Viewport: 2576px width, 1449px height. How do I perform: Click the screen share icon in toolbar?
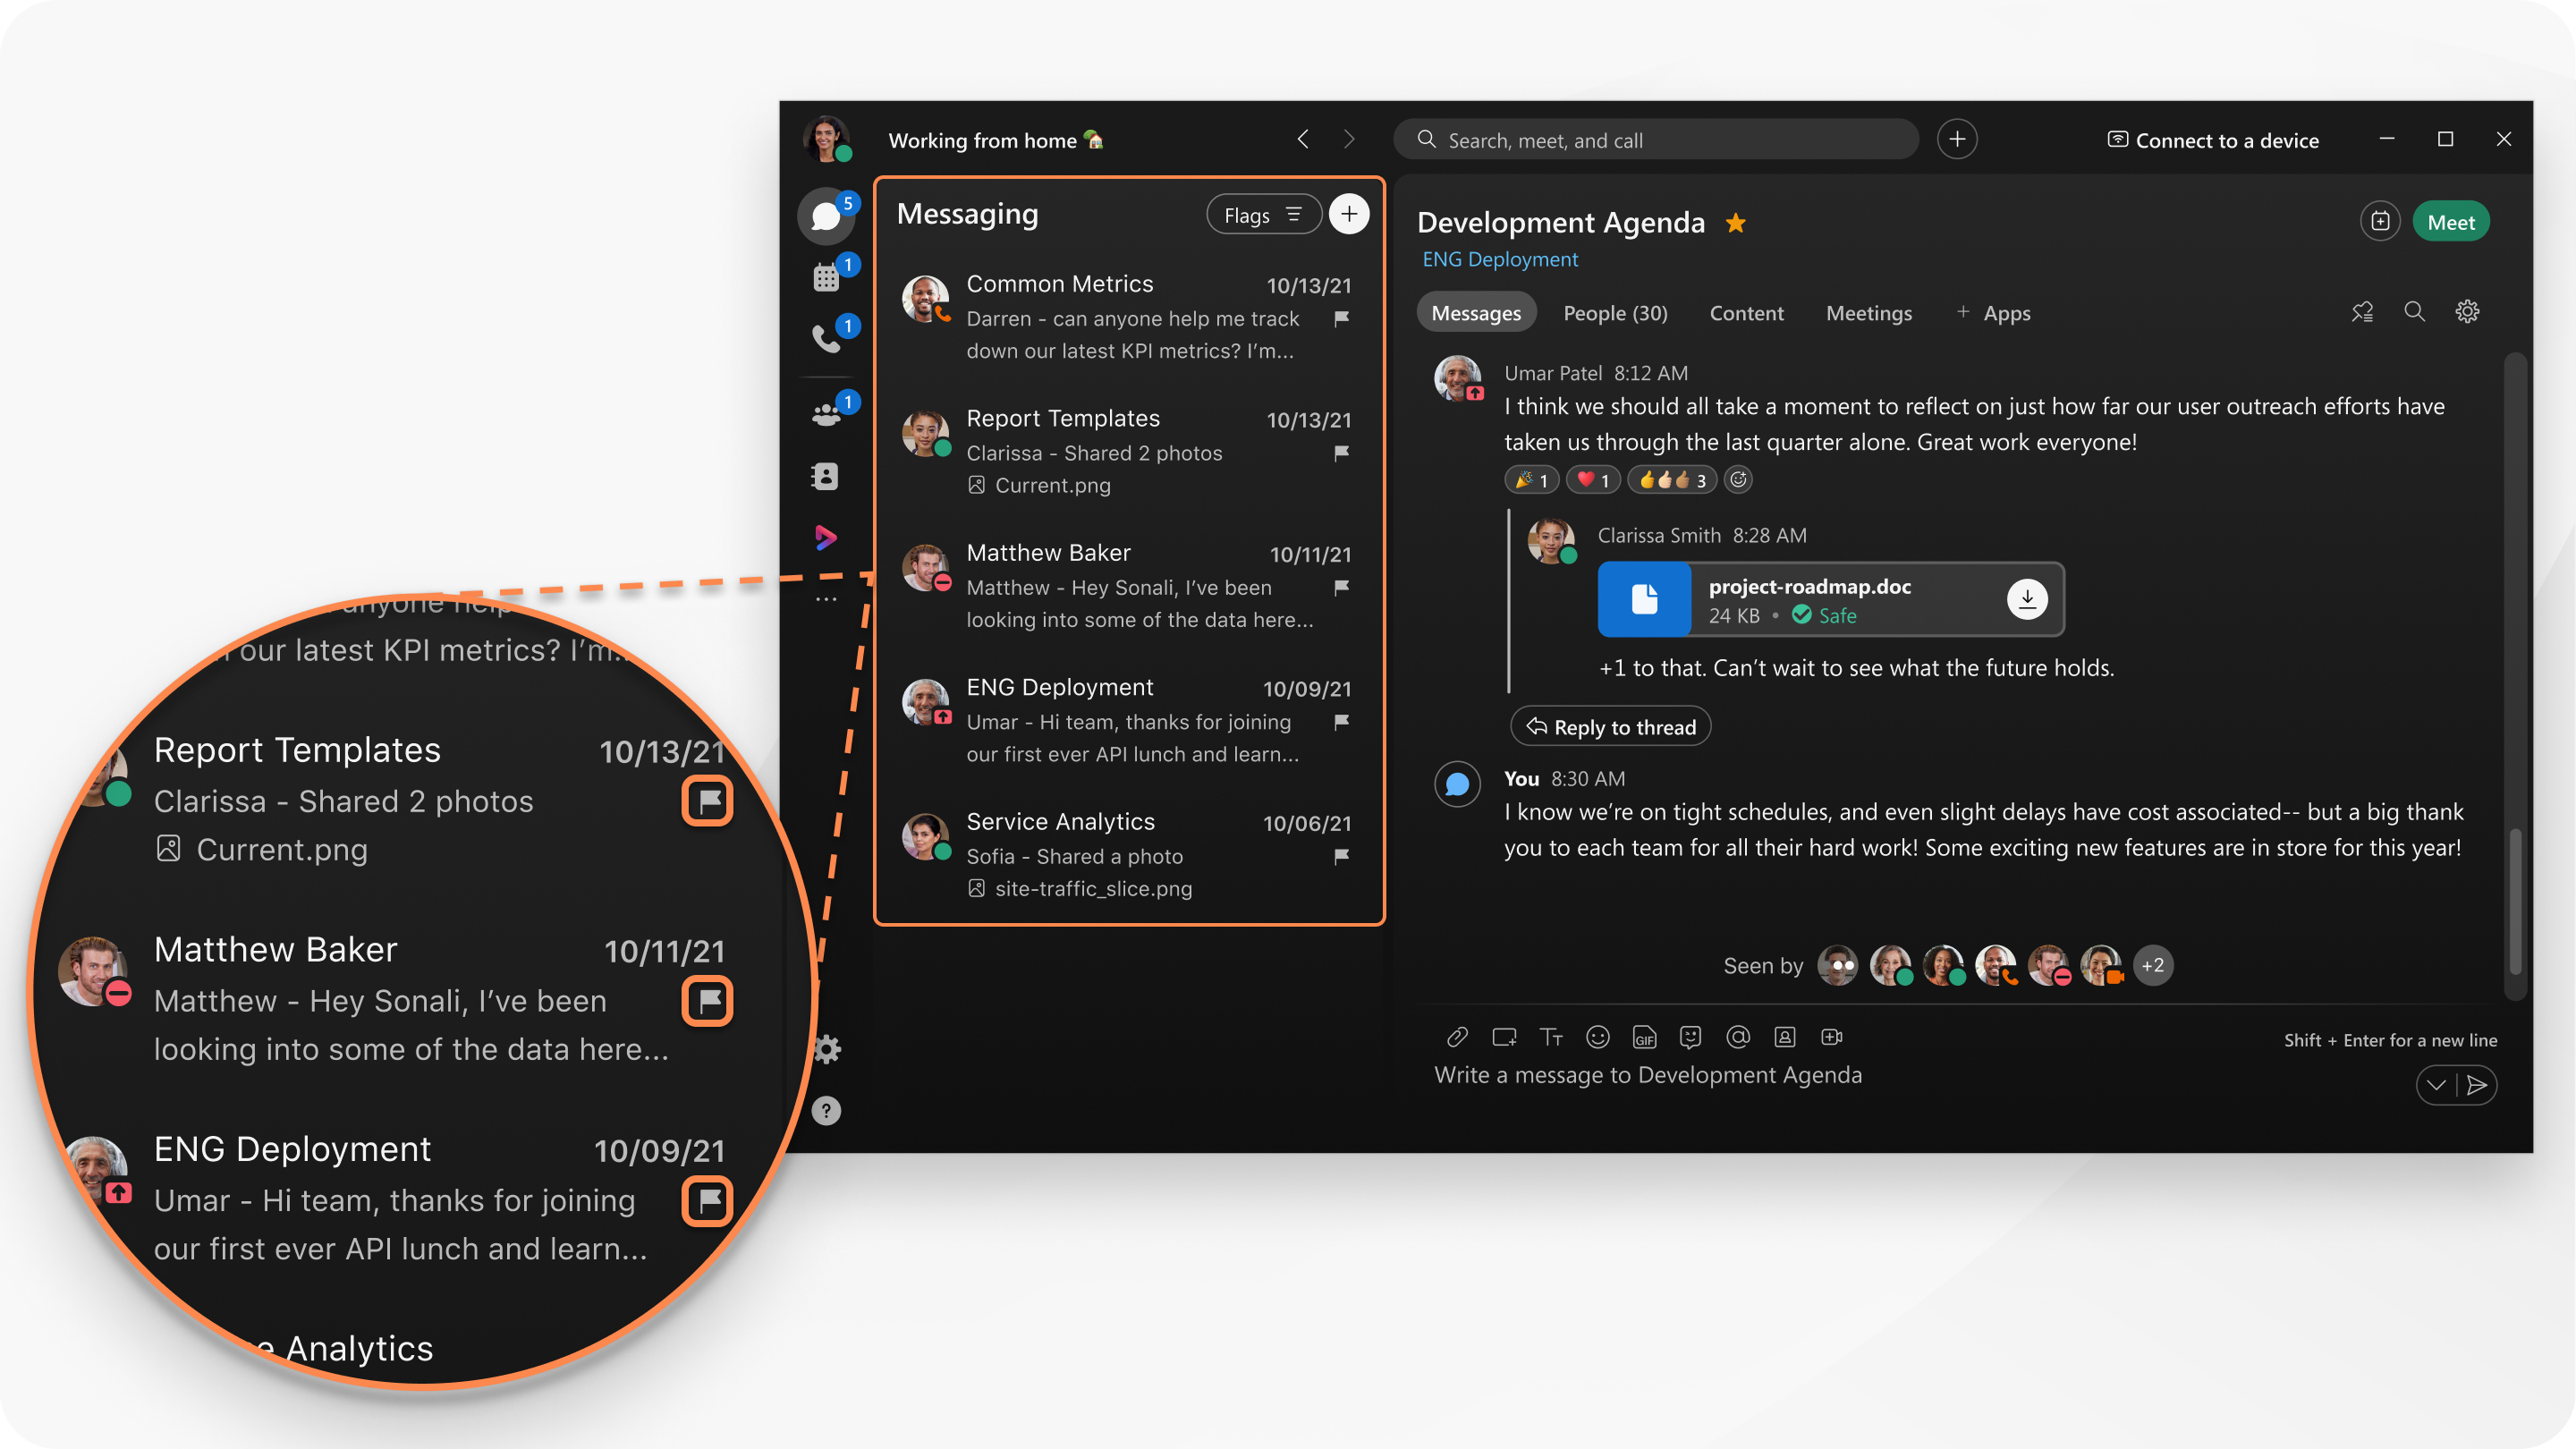point(1504,1037)
